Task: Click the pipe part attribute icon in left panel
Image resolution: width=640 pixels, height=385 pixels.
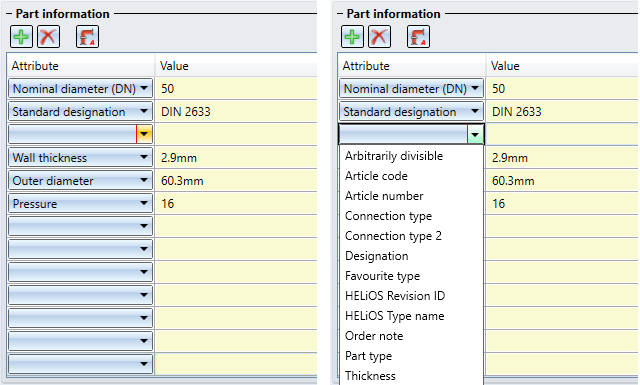Action: [87, 37]
